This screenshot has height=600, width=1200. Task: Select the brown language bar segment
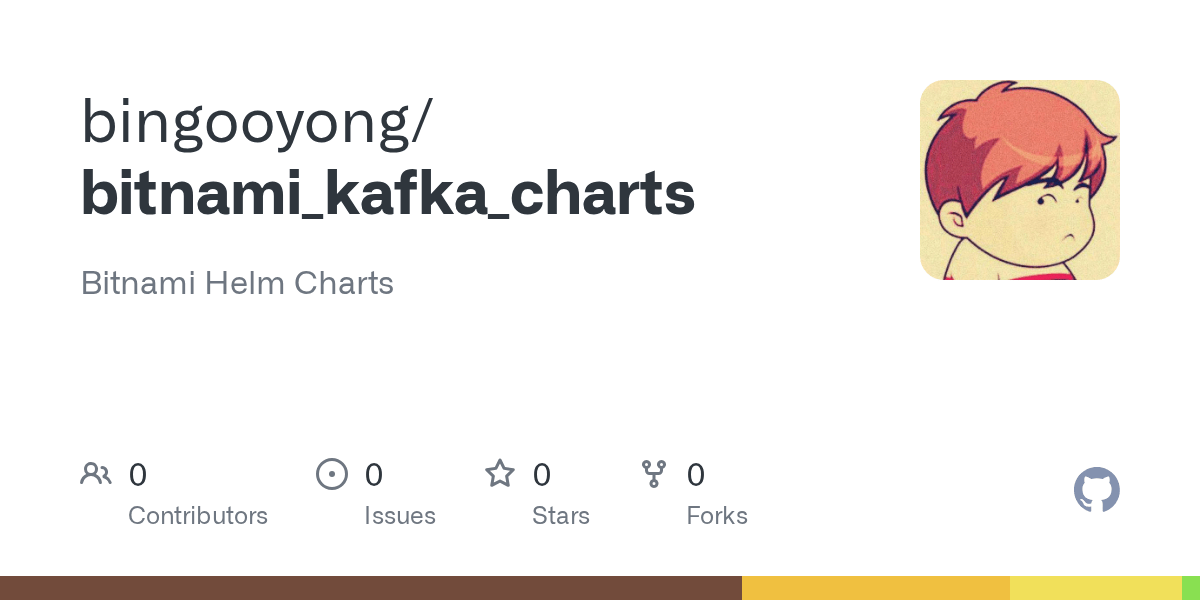(371, 588)
